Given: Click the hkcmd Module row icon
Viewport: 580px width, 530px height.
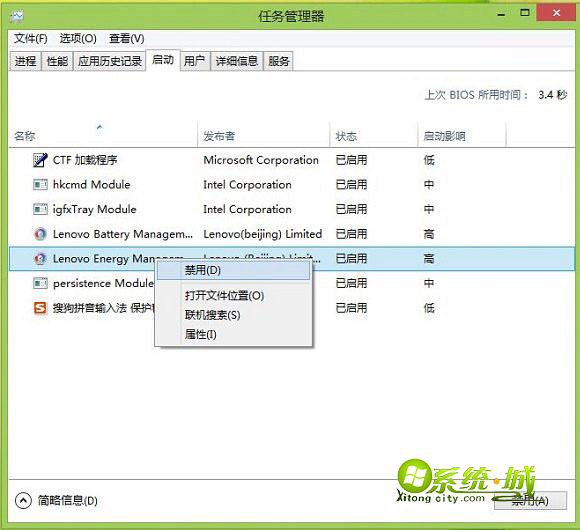Looking at the screenshot, I should coord(40,185).
